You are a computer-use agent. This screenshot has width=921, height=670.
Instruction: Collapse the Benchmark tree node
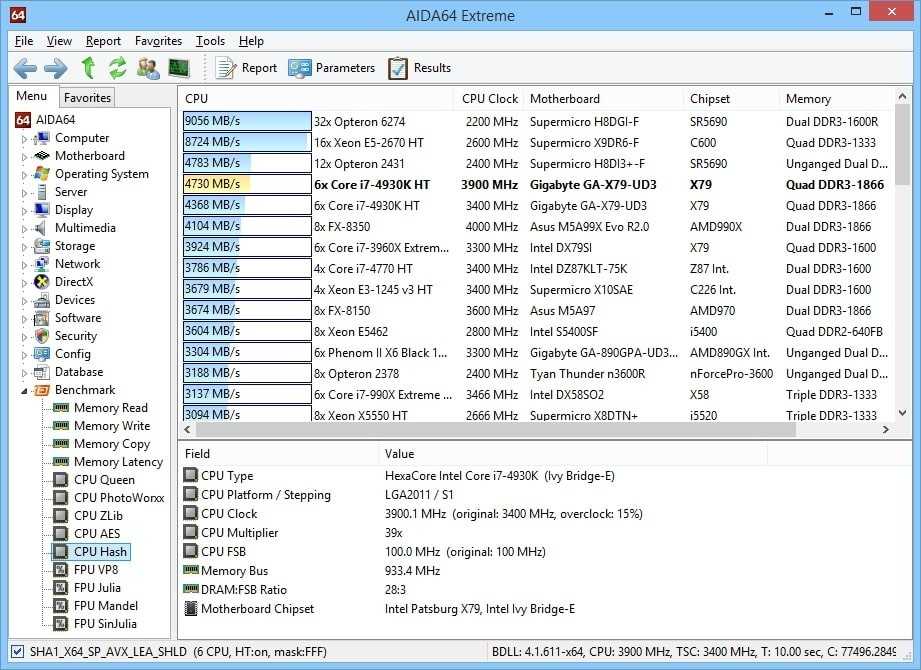coord(25,391)
